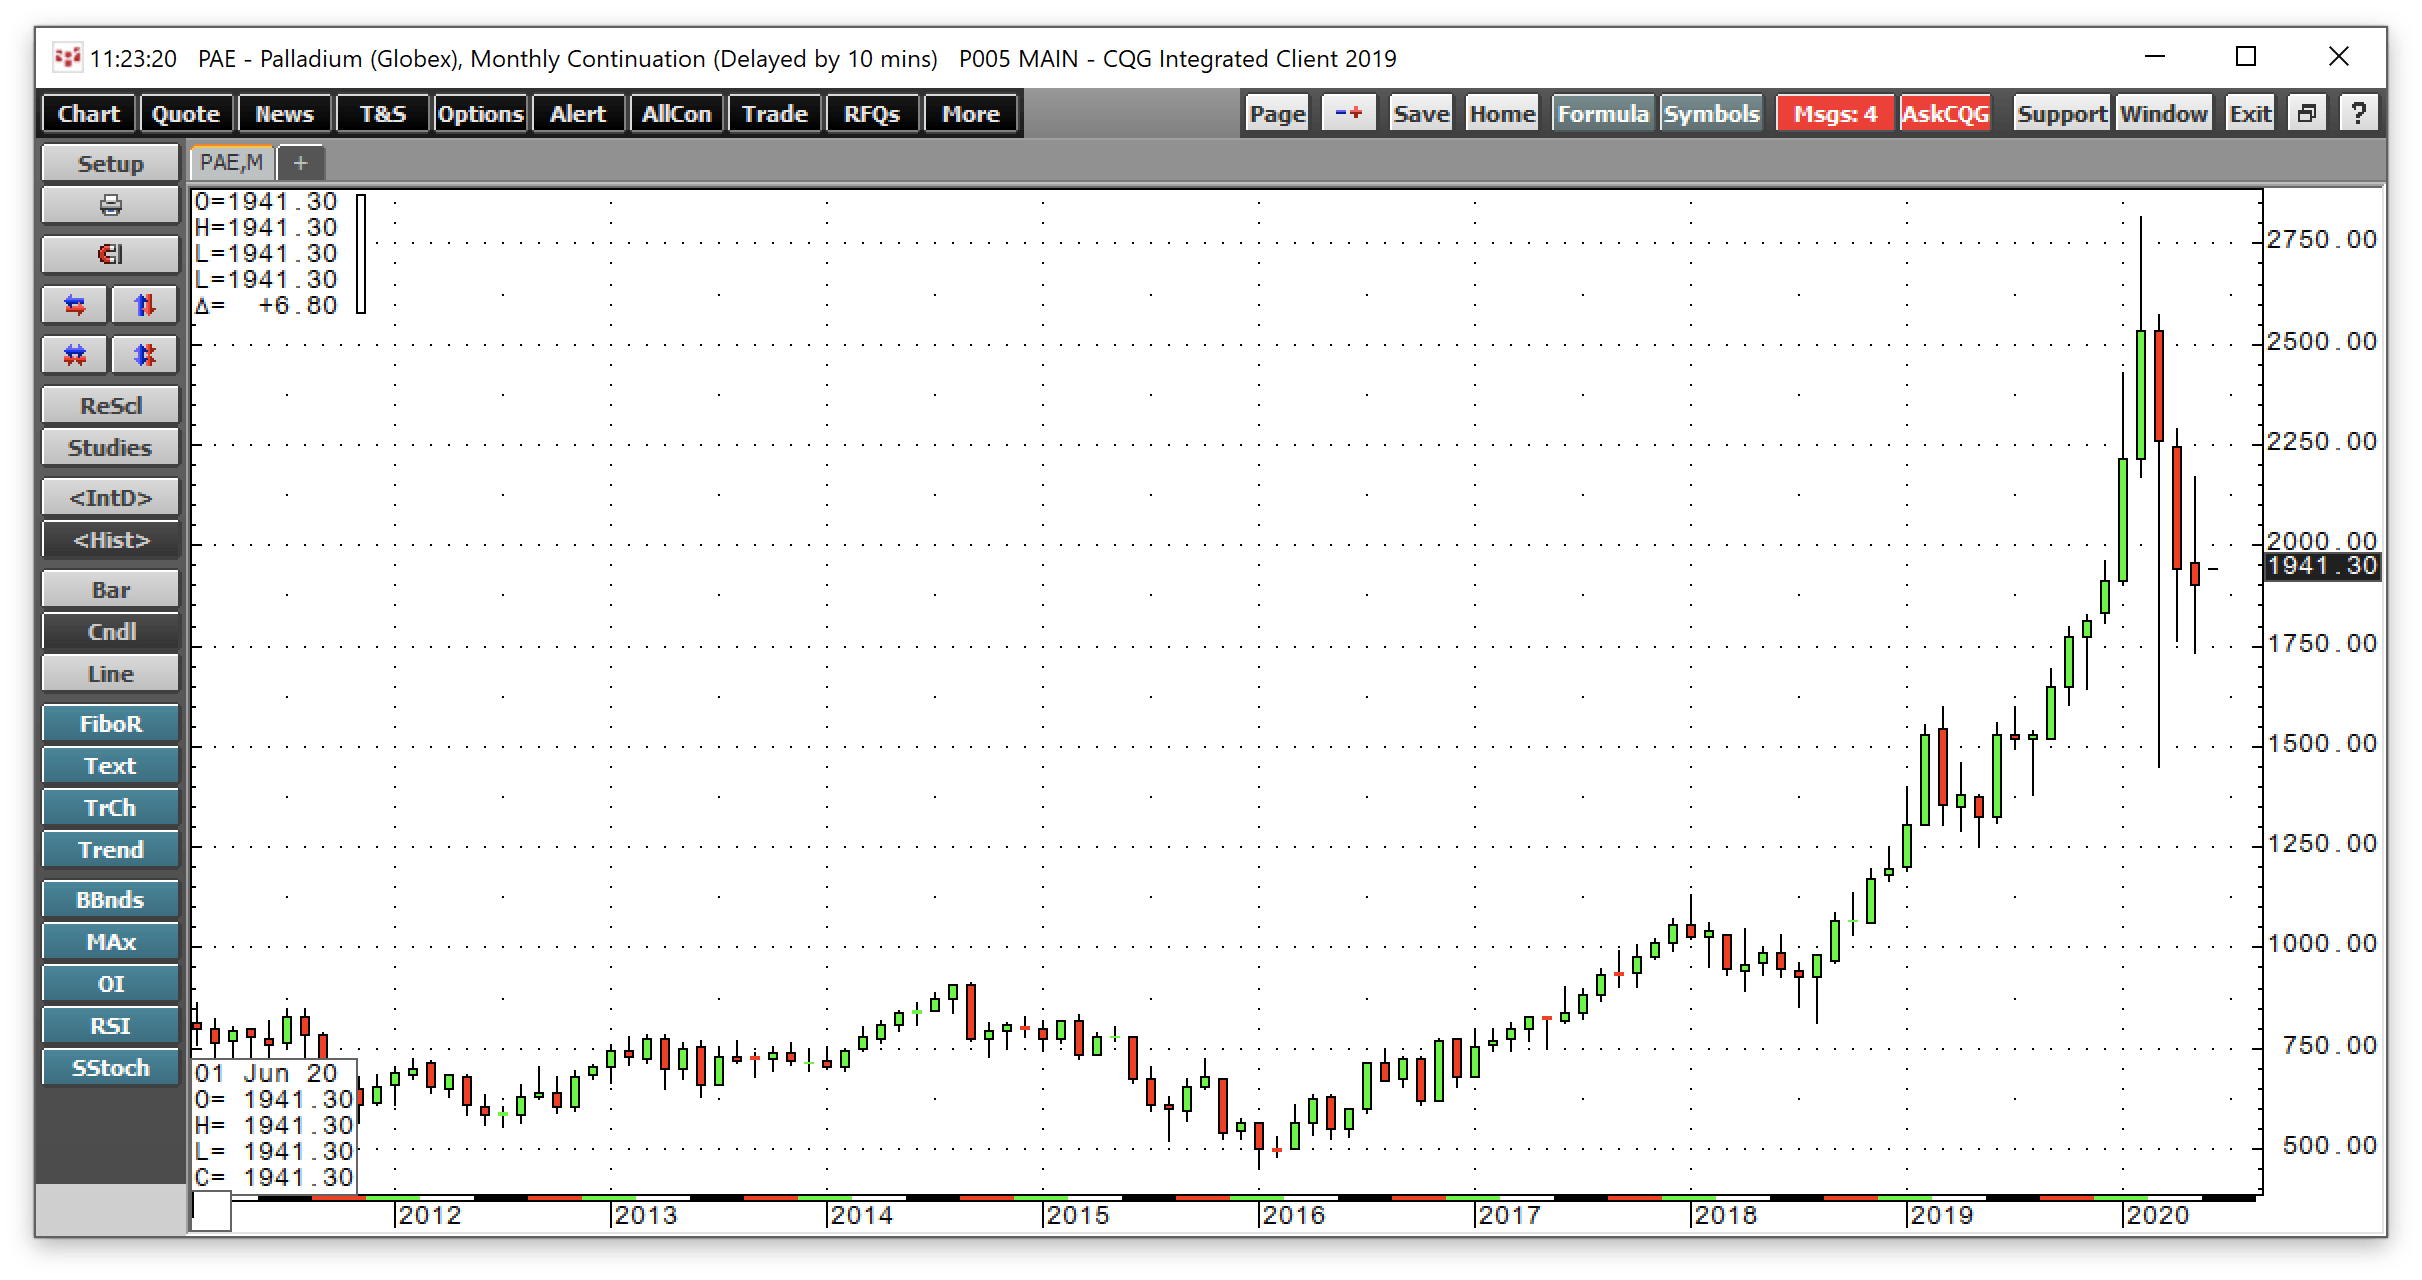Screen dimensions: 2422x1280
Task: Switch to <Hist> historical mode
Action: (x=110, y=540)
